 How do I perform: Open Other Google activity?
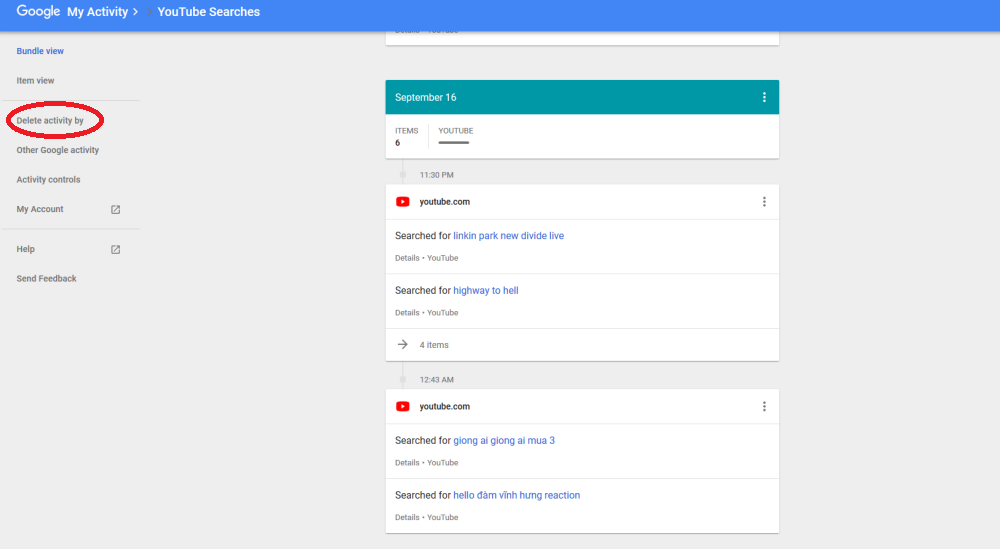[58, 150]
